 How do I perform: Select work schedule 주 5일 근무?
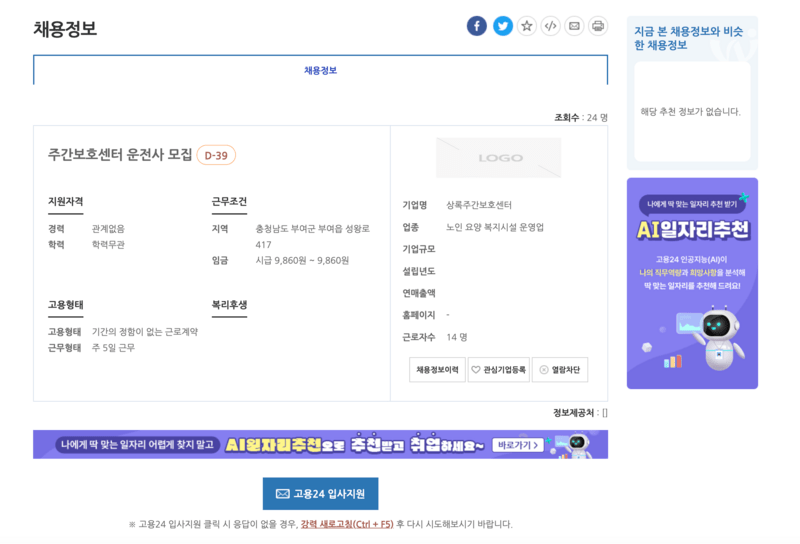pos(113,348)
